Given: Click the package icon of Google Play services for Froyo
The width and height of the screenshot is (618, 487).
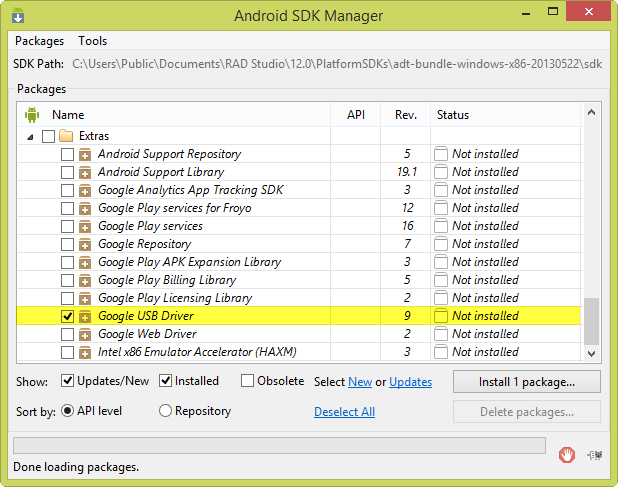Looking at the screenshot, I should [85, 208].
